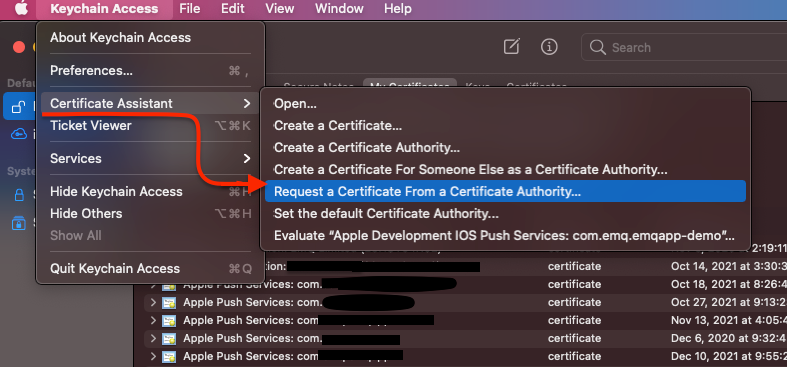This screenshot has width=787, height=367.
Task: Select the unlocked login keychain icon
Action: click(x=19, y=107)
